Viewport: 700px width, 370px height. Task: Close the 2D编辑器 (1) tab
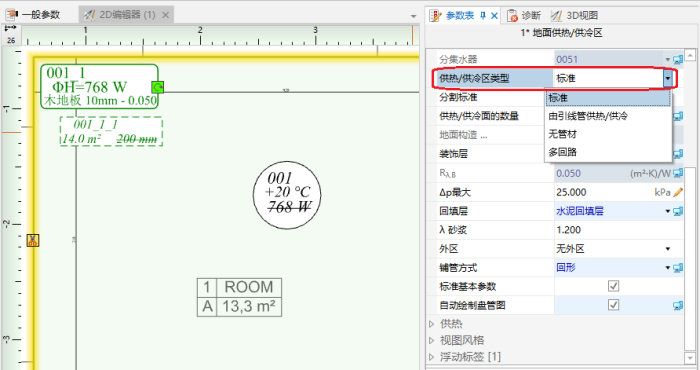[x=165, y=15]
